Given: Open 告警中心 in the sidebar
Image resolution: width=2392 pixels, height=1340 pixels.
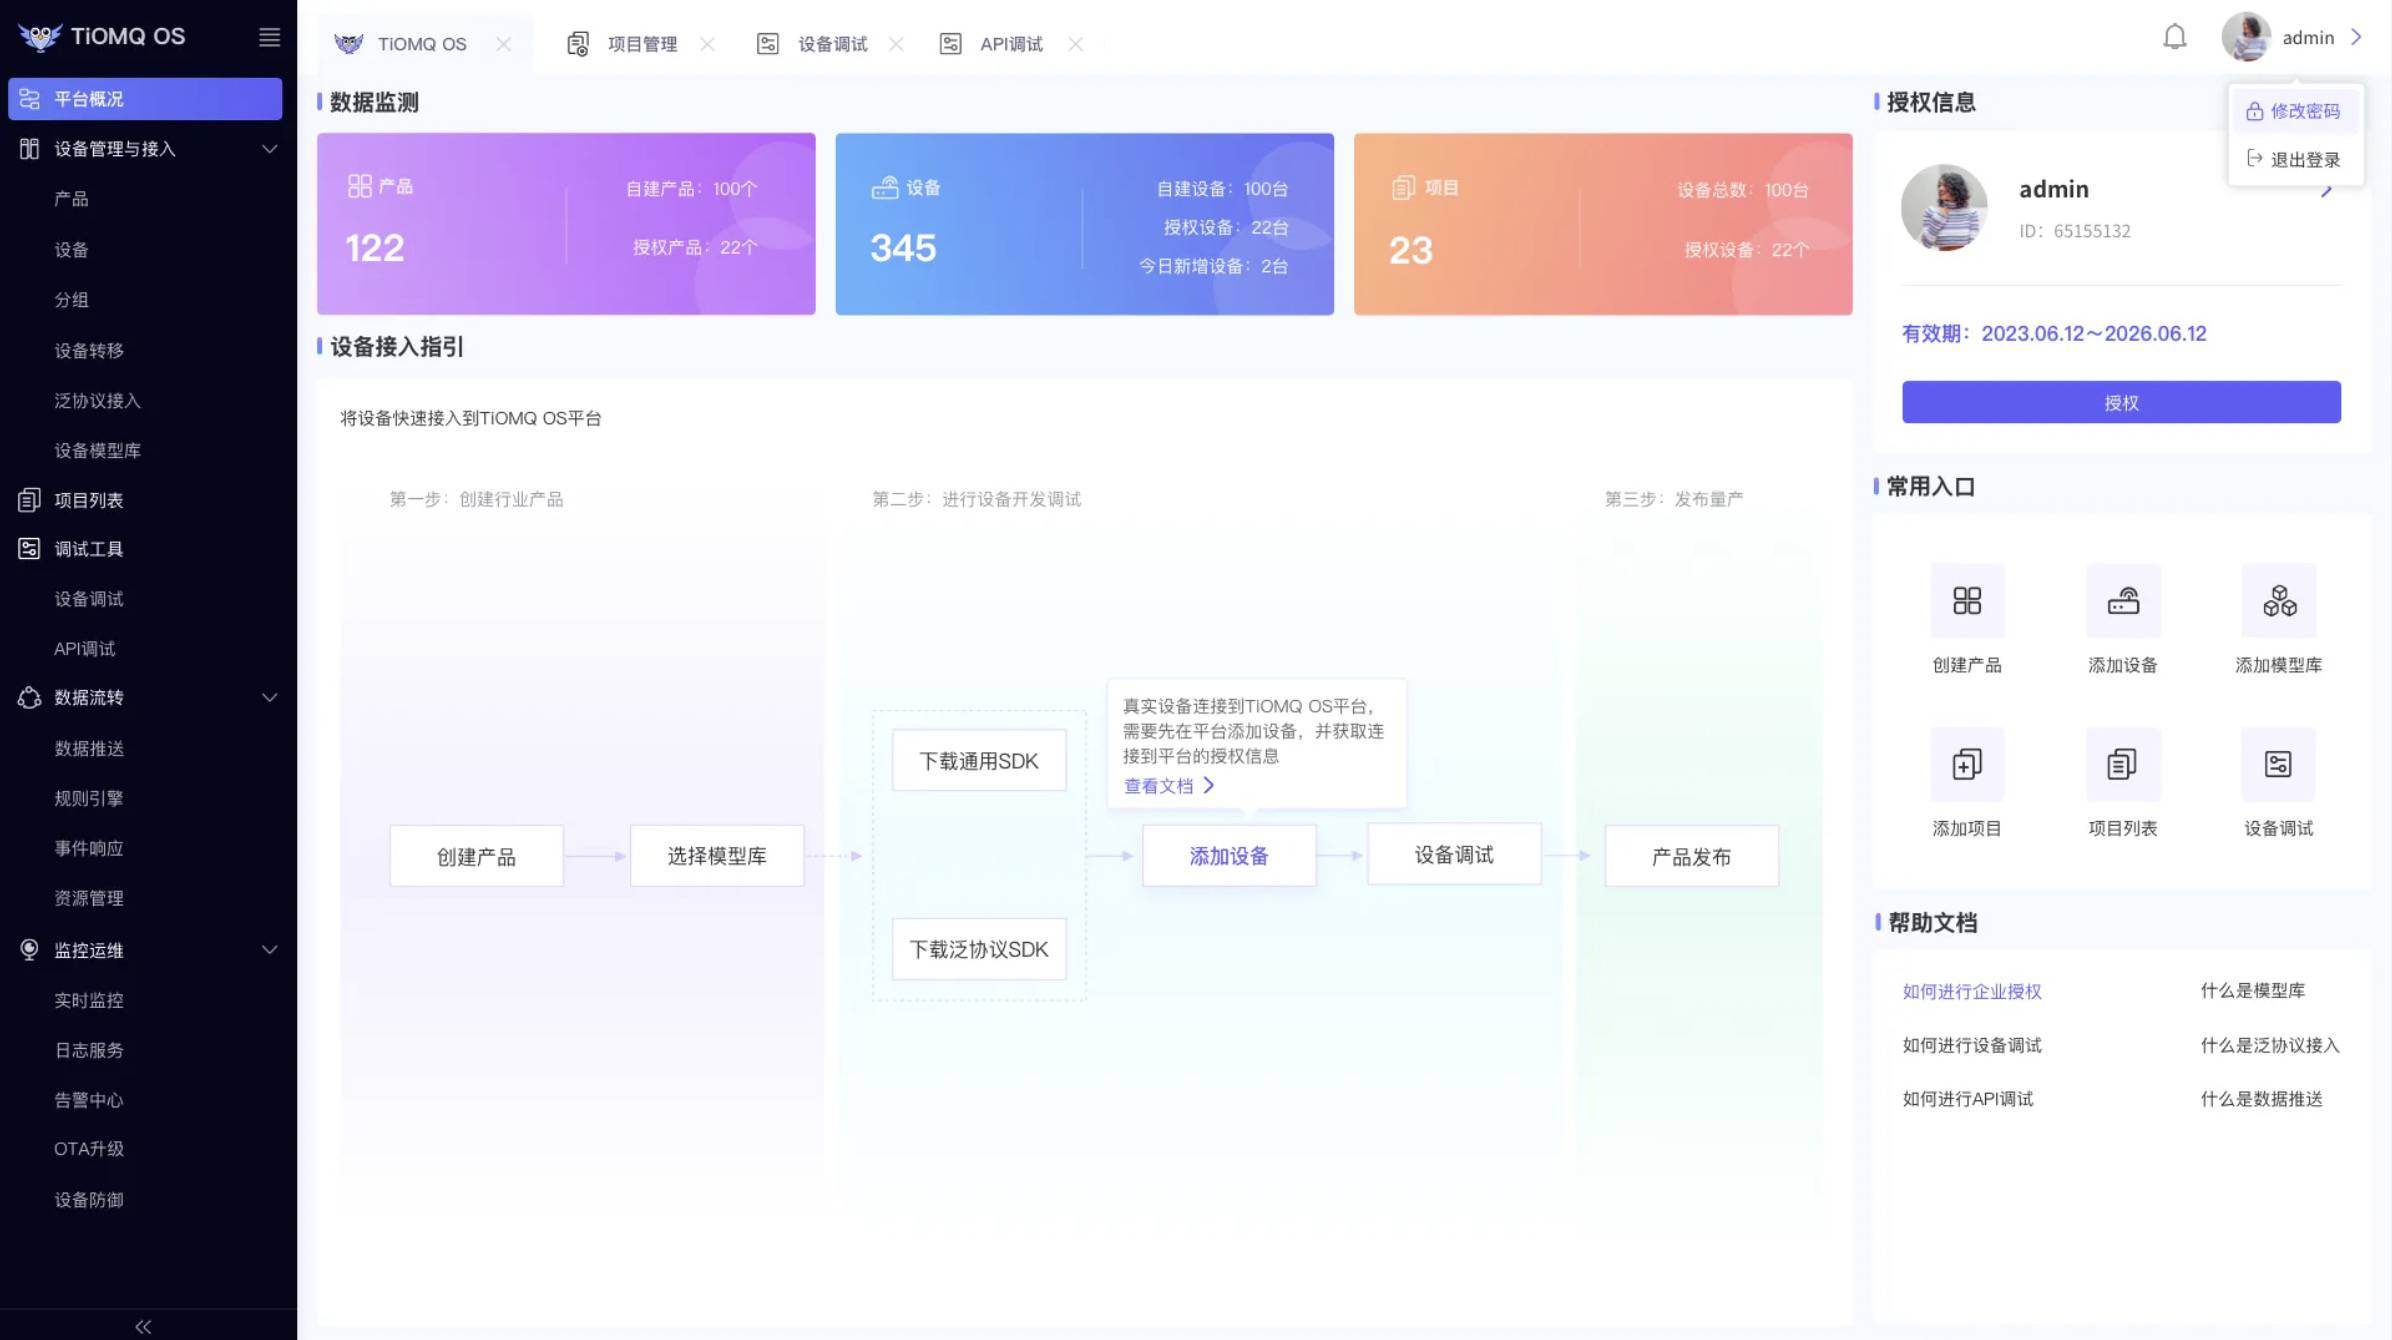Looking at the screenshot, I should coord(89,1100).
